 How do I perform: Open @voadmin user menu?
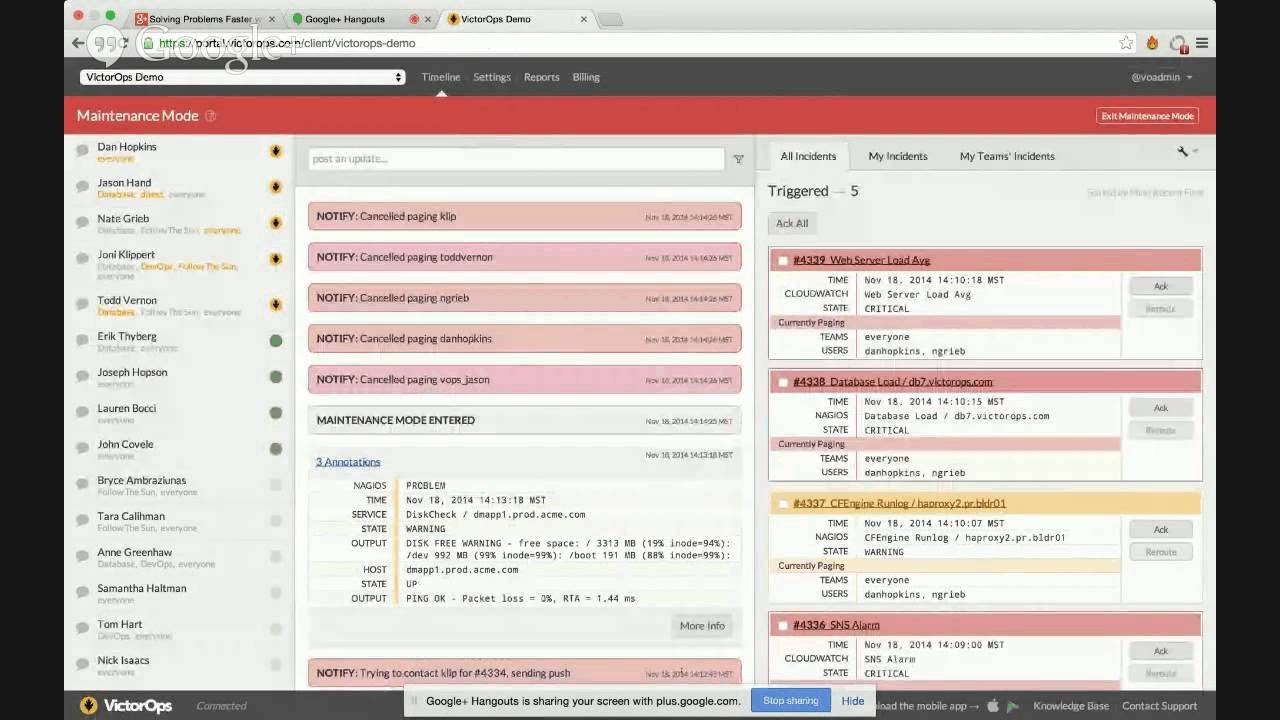(x=1161, y=77)
